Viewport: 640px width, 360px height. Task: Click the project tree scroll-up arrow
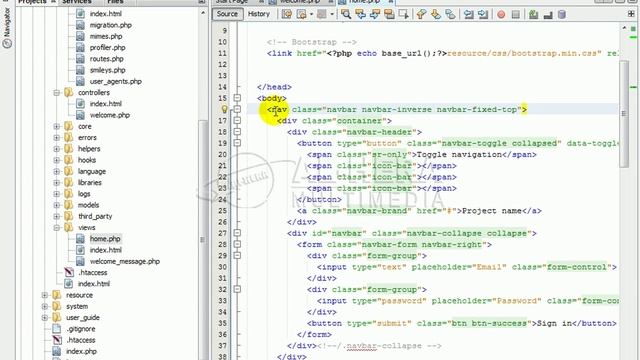pyautogui.click(x=203, y=13)
